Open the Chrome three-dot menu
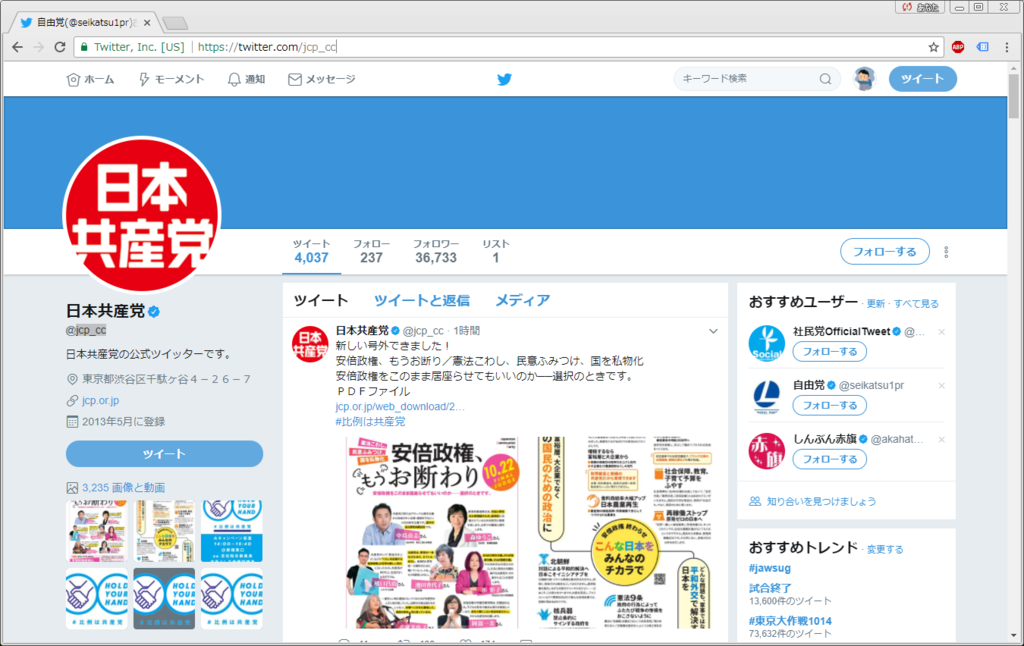Screen dimensions: 1024x646 coord(1007,47)
